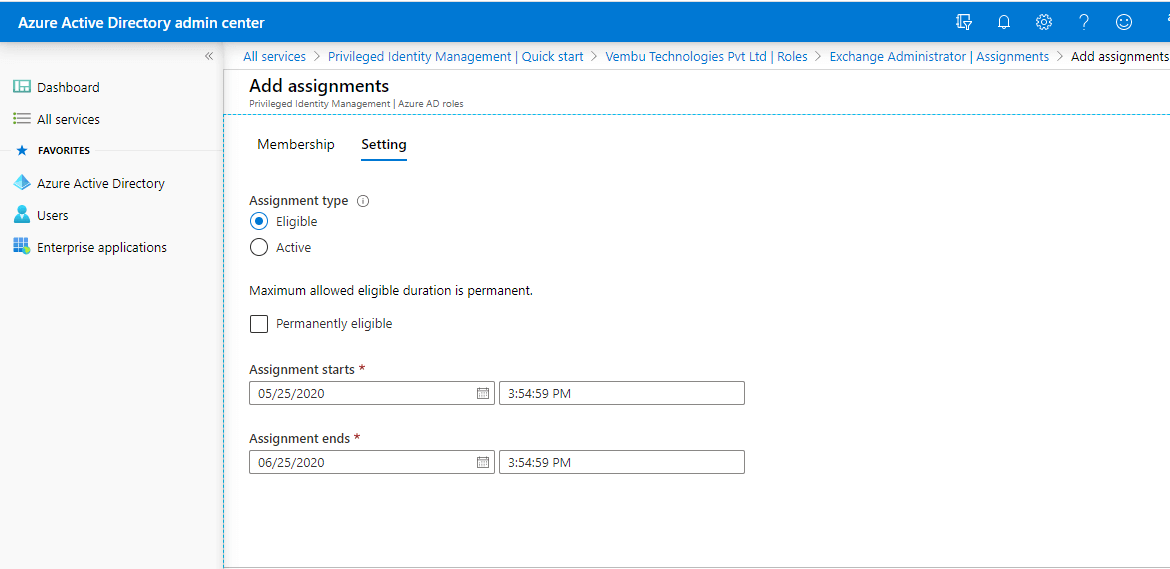This screenshot has width=1170, height=569.
Task: Click the feedback smiley icon
Action: [x=1124, y=22]
